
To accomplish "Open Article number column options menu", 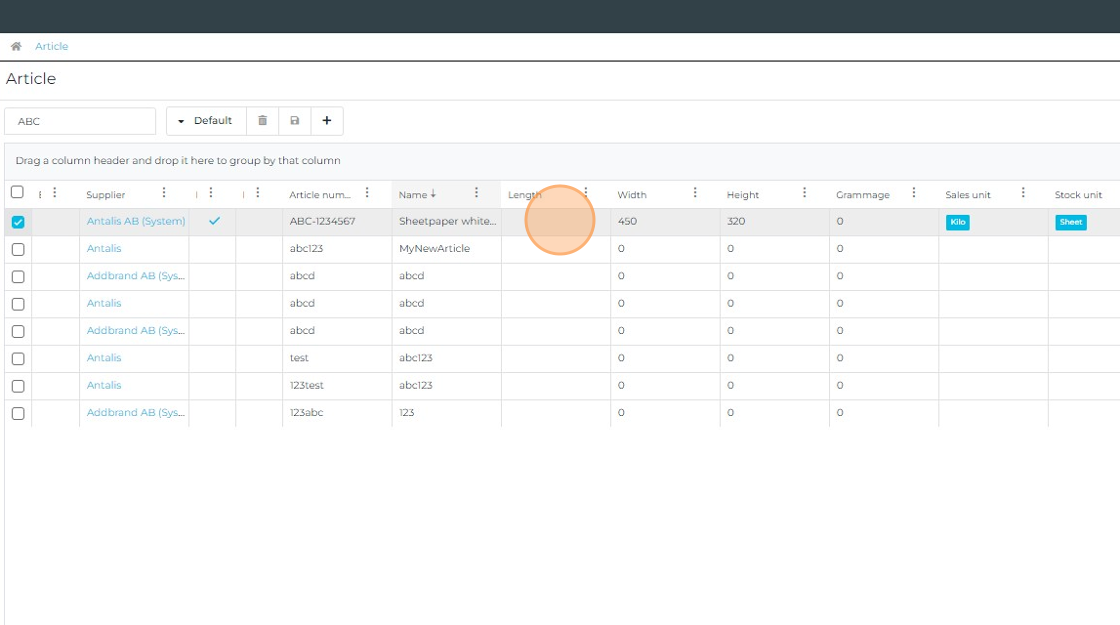I will [367, 193].
